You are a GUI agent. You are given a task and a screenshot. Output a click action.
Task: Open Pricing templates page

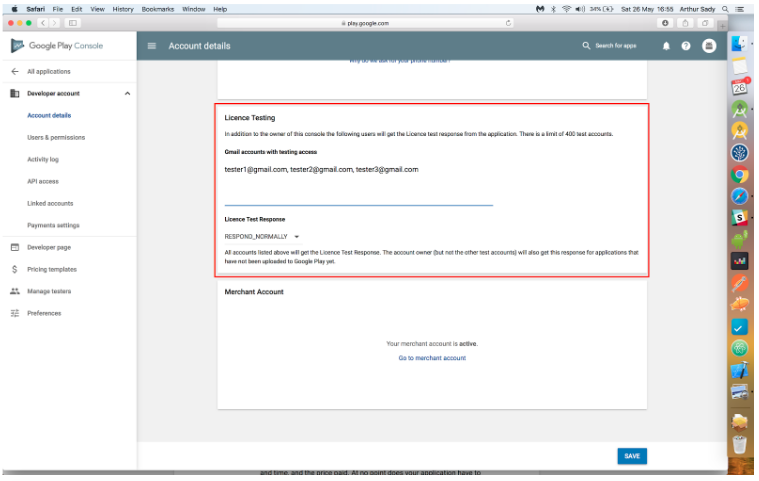click(x=51, y=269)
